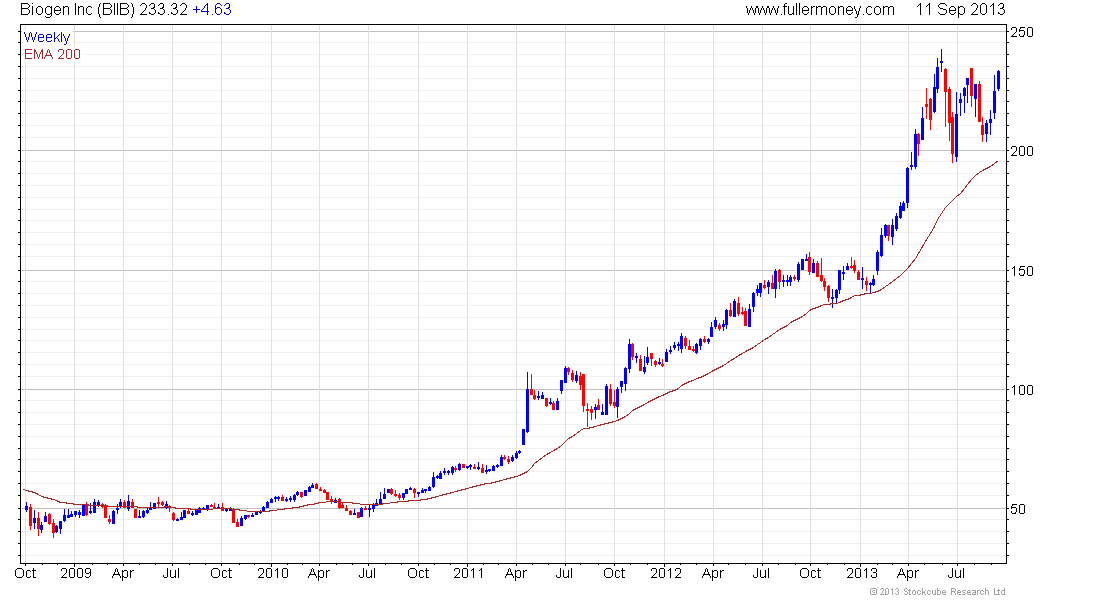
Task: Select the Weekly interval label
Action: click(x=47, y=37)
